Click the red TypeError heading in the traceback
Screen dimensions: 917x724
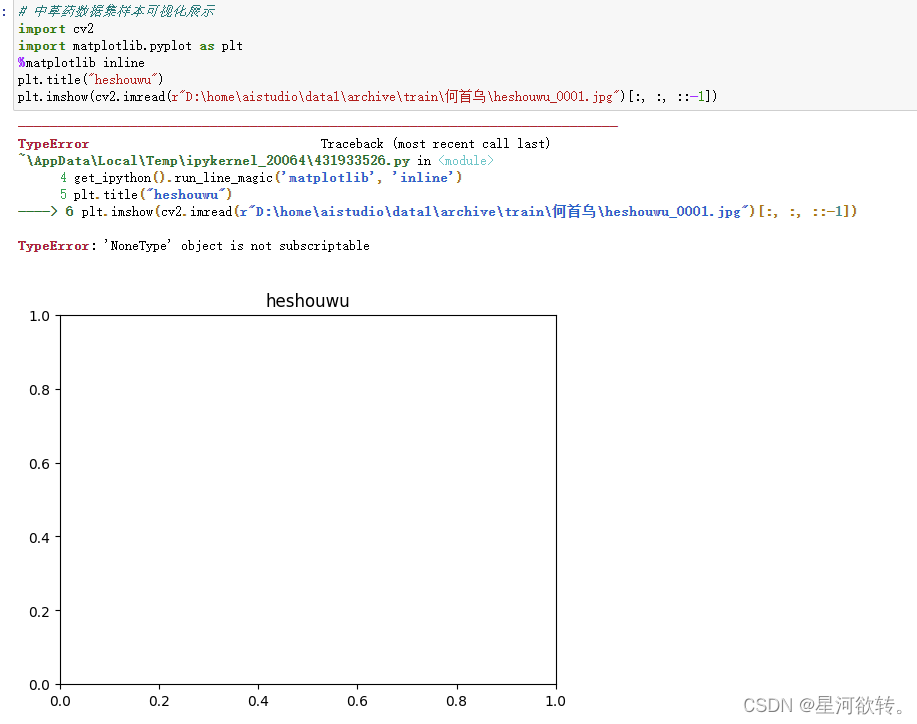click(x=52, y=143)
